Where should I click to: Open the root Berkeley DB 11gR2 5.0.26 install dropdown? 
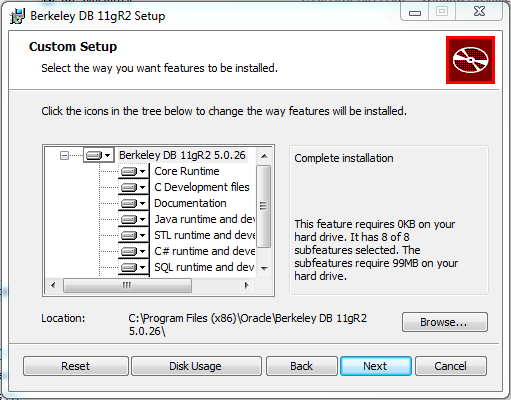coord(98,155)
